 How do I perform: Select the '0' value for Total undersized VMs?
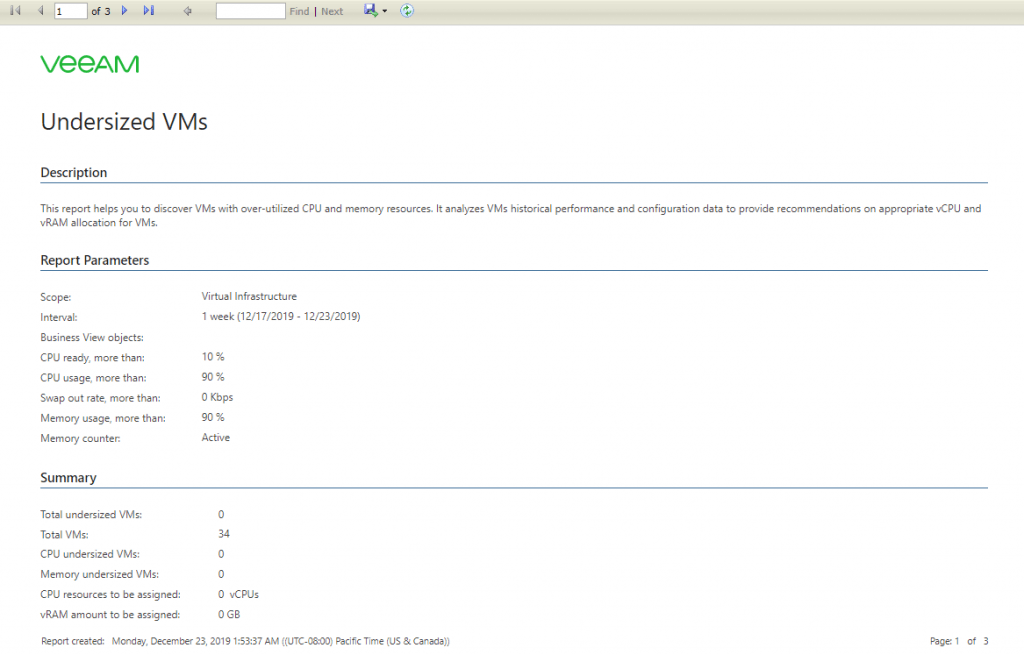tap(221, 515)
